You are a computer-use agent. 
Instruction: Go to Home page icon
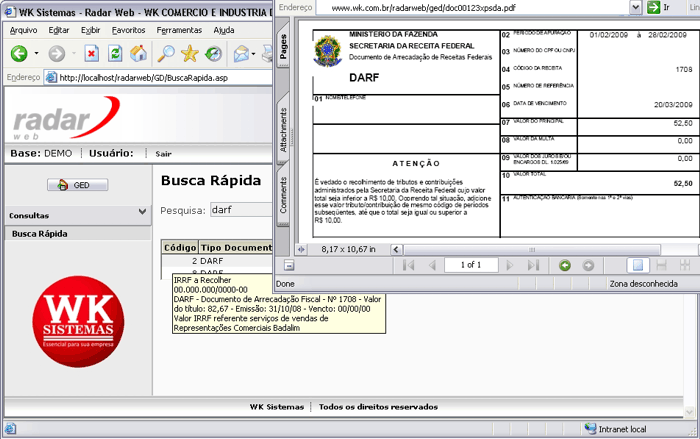140,53
